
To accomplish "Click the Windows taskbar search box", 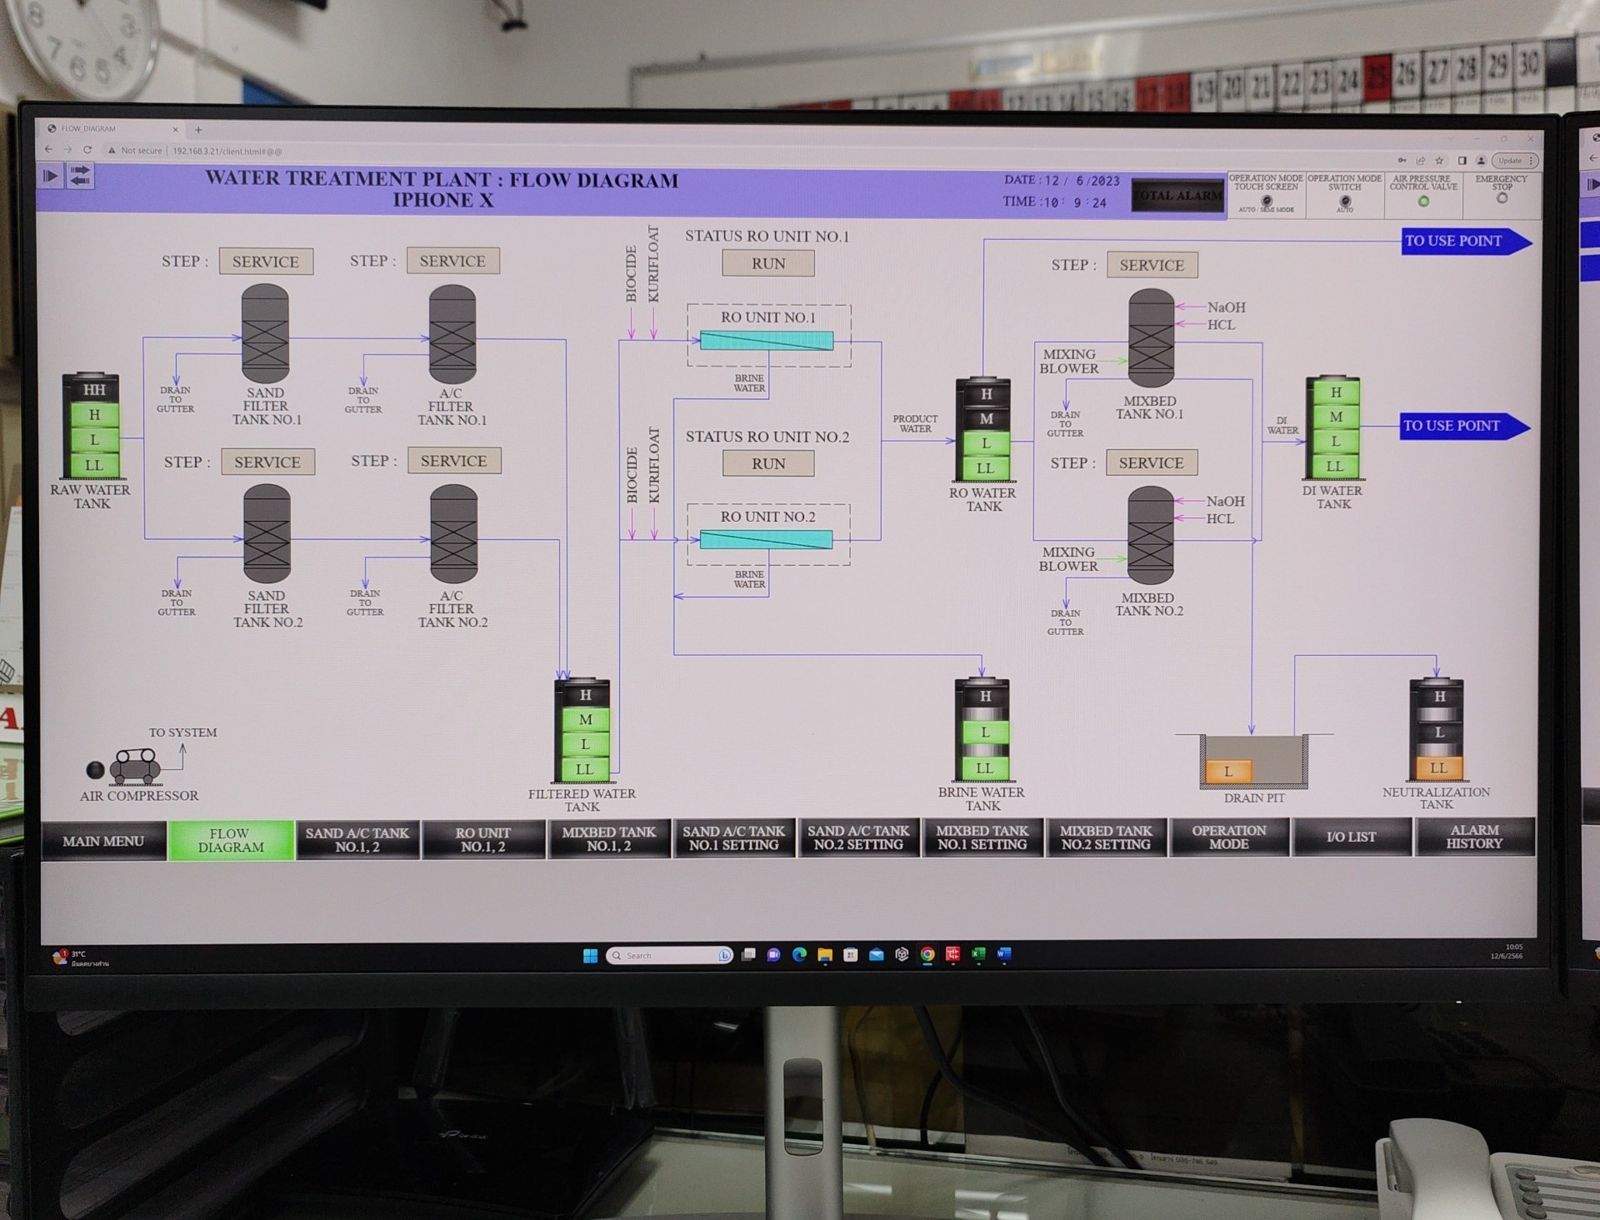I will tap(668, 955).
